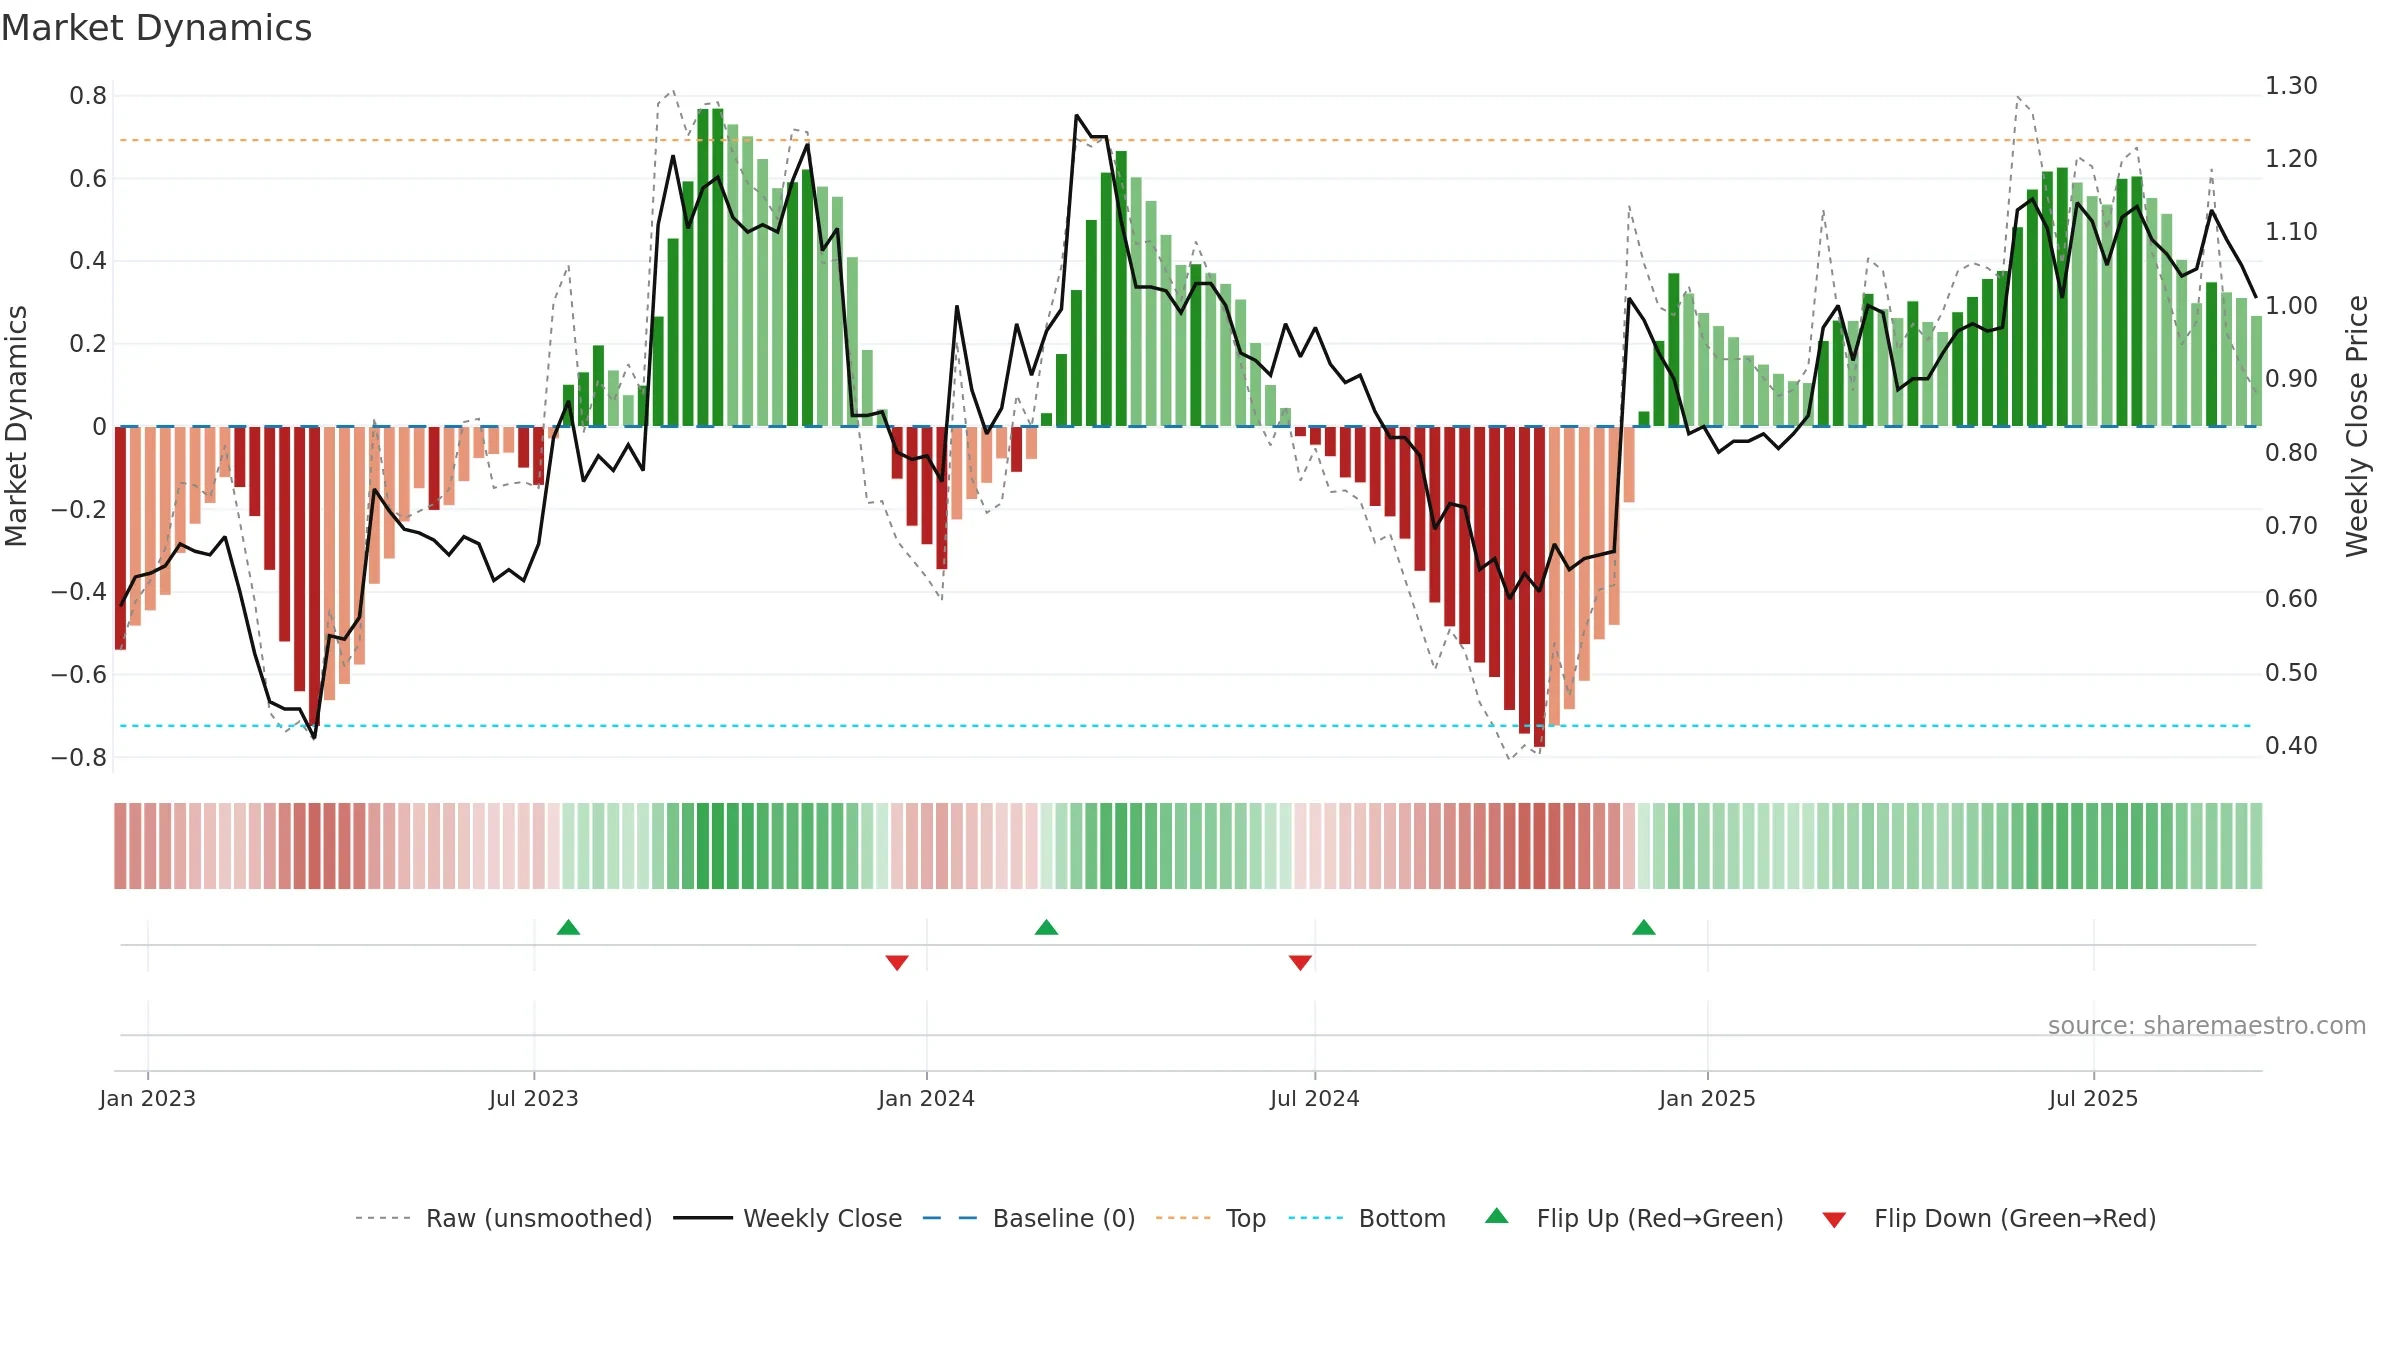Toggle Flip Up (Red→Green) legend entry

[1635, 1218]
